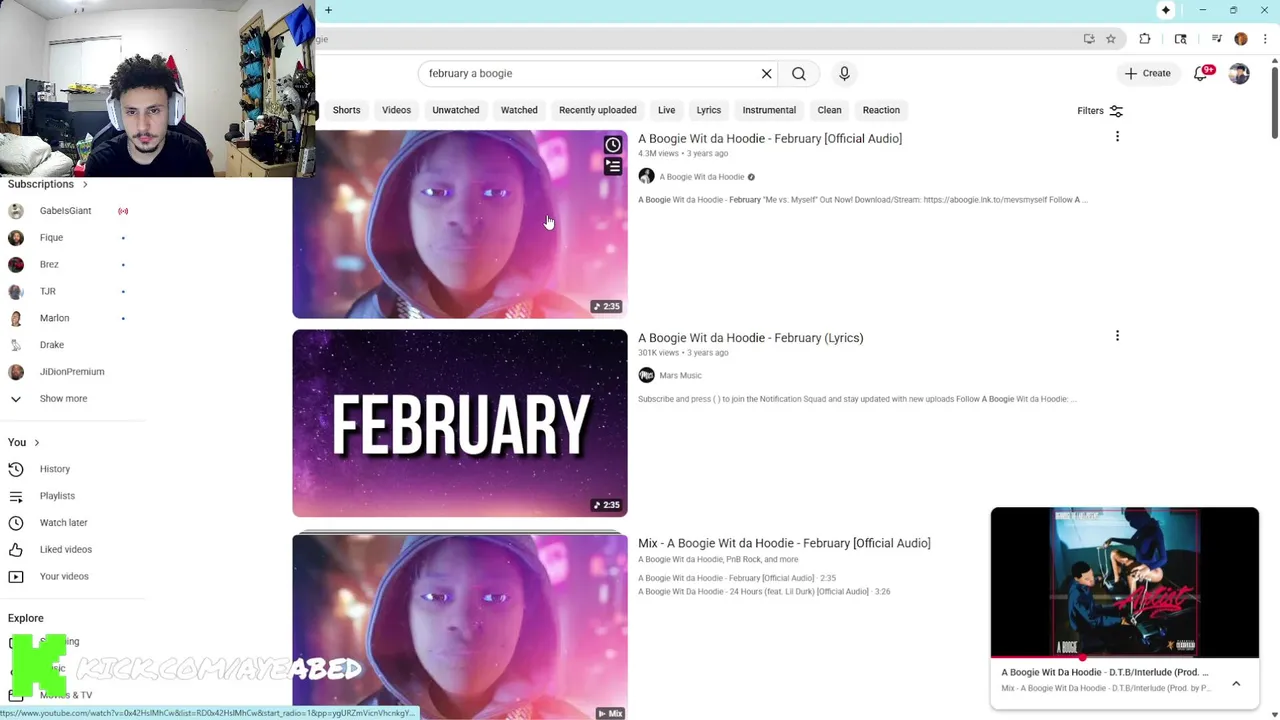The image size is (1280, 720).
Task: Select the Instrumental filter chip
Action: click(x=769, y=110)
